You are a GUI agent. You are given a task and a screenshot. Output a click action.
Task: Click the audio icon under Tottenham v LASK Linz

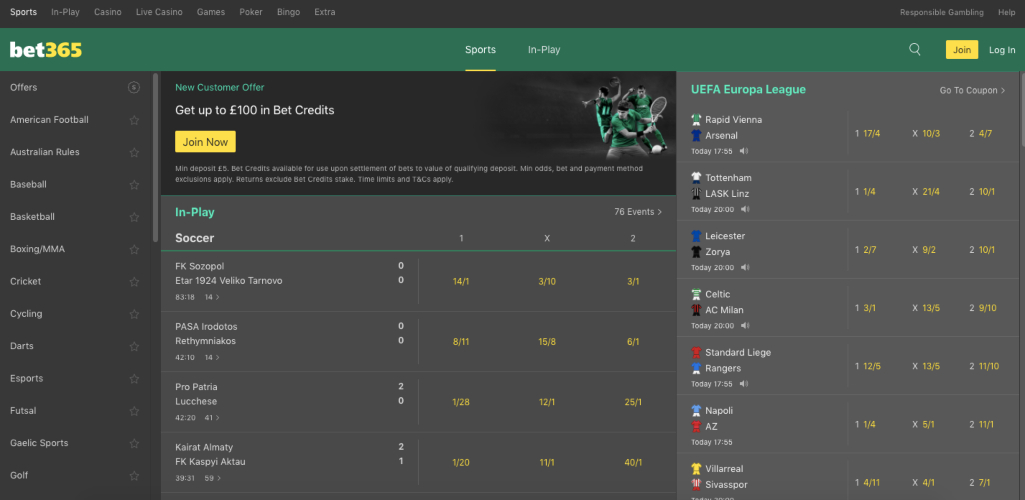(744, 209)
